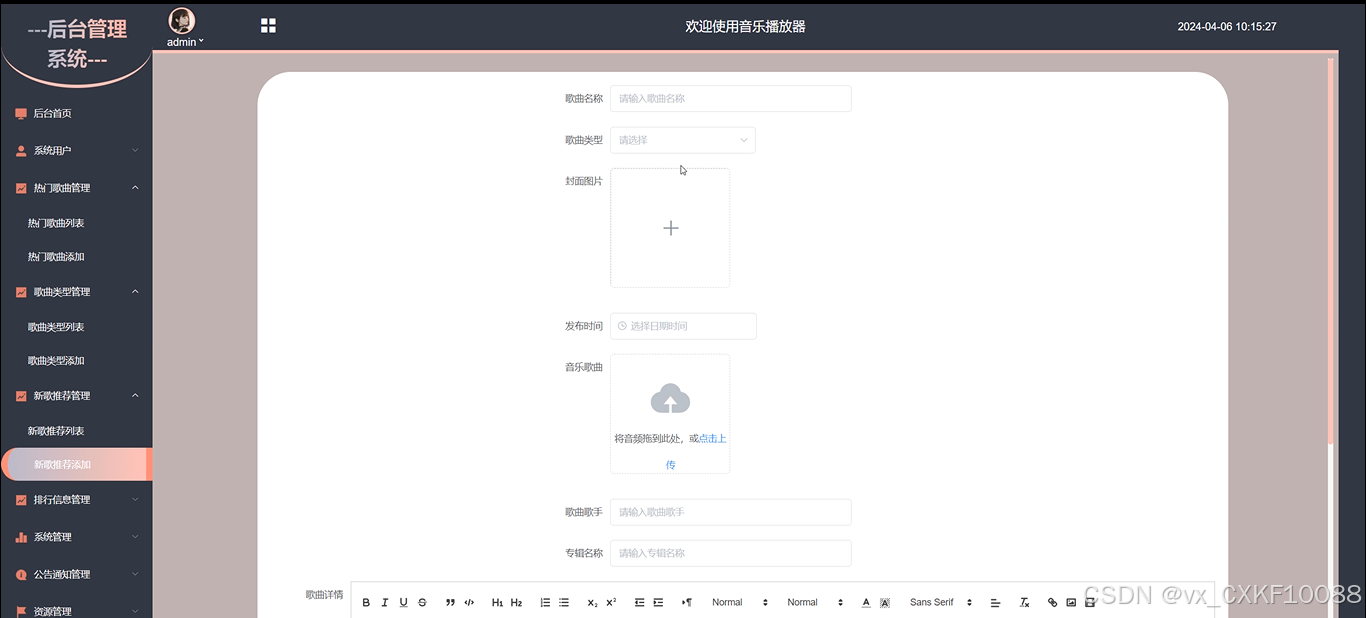
Task: Apply Heading 1 with the H1 icon
Action: pyautogui.click(x=497, y=602)
